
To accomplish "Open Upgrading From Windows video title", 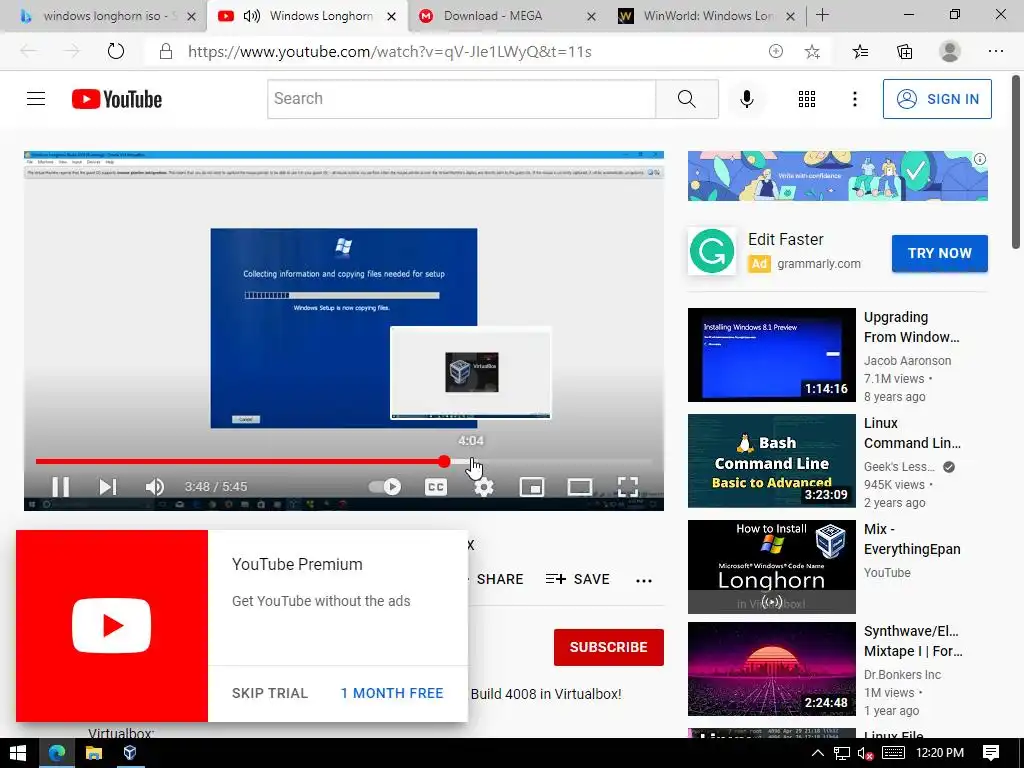I will pyautogui.click(x=912, y=327).
